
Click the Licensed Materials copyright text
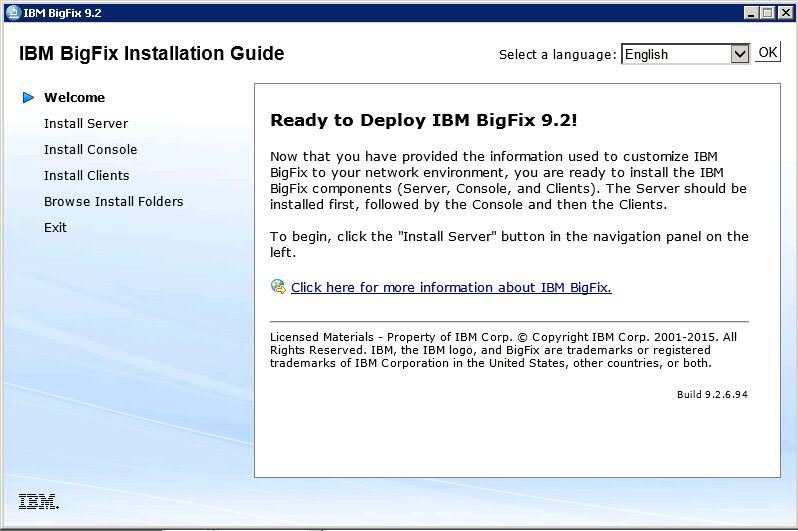(x=503, y=350)
